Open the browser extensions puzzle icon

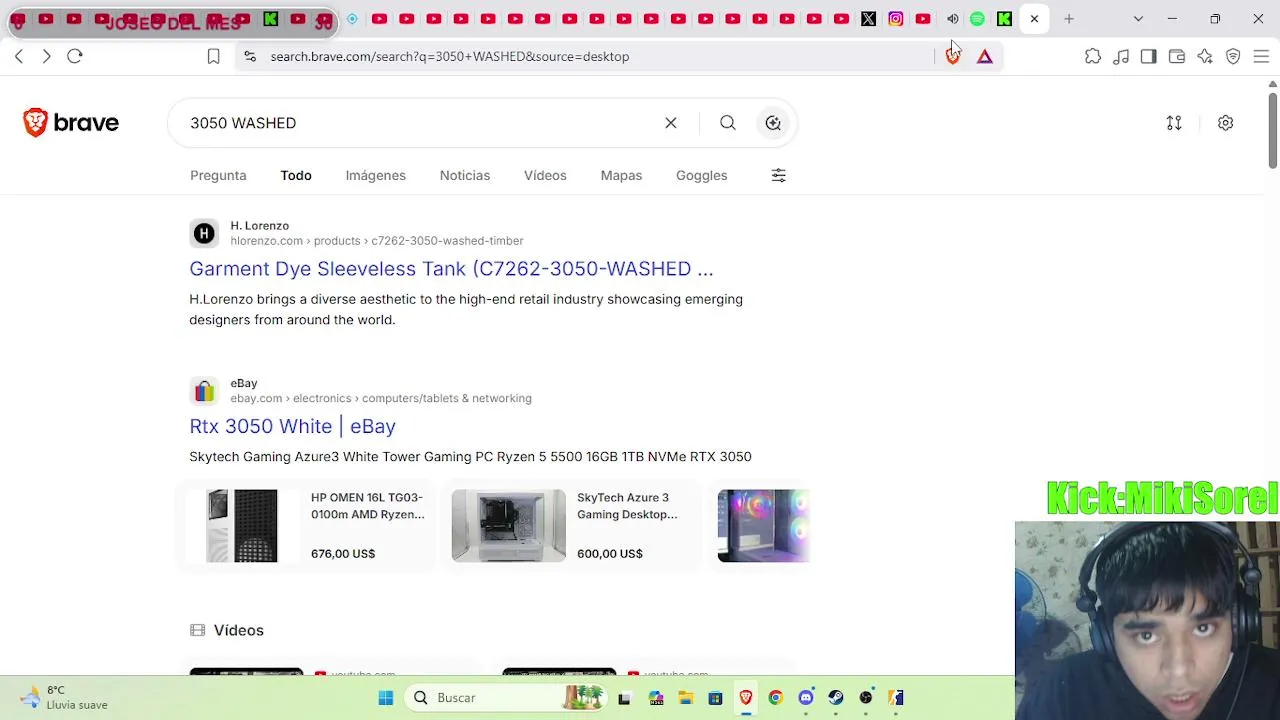pos(1093,57)
